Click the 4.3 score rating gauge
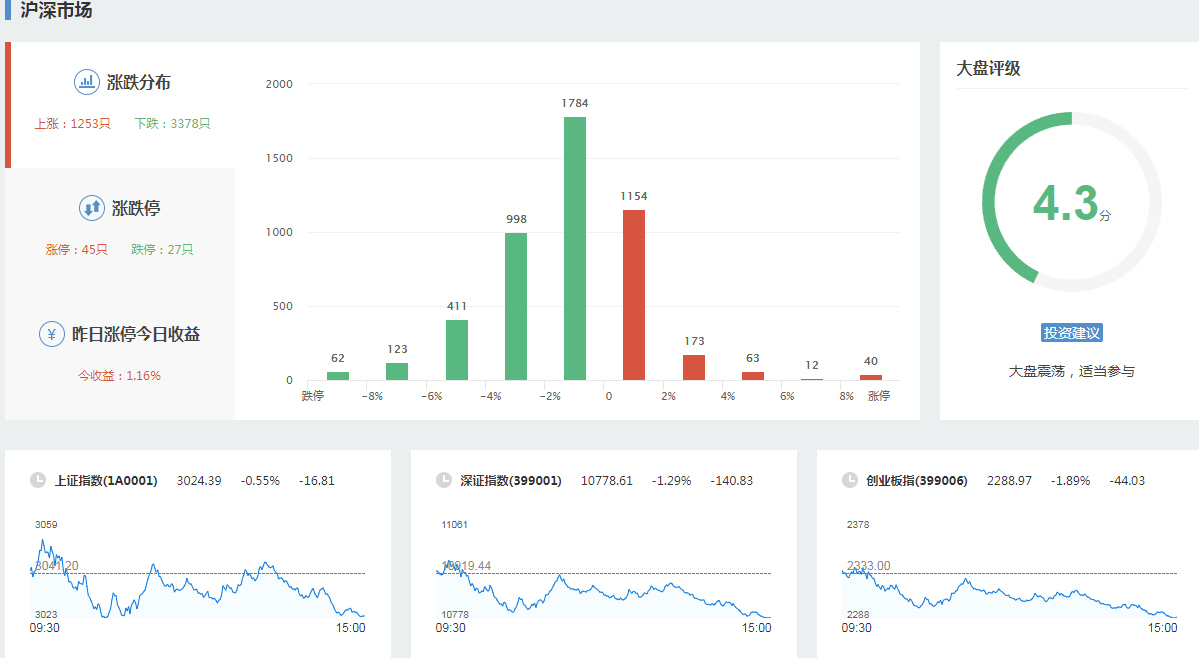 point(1071,202)
